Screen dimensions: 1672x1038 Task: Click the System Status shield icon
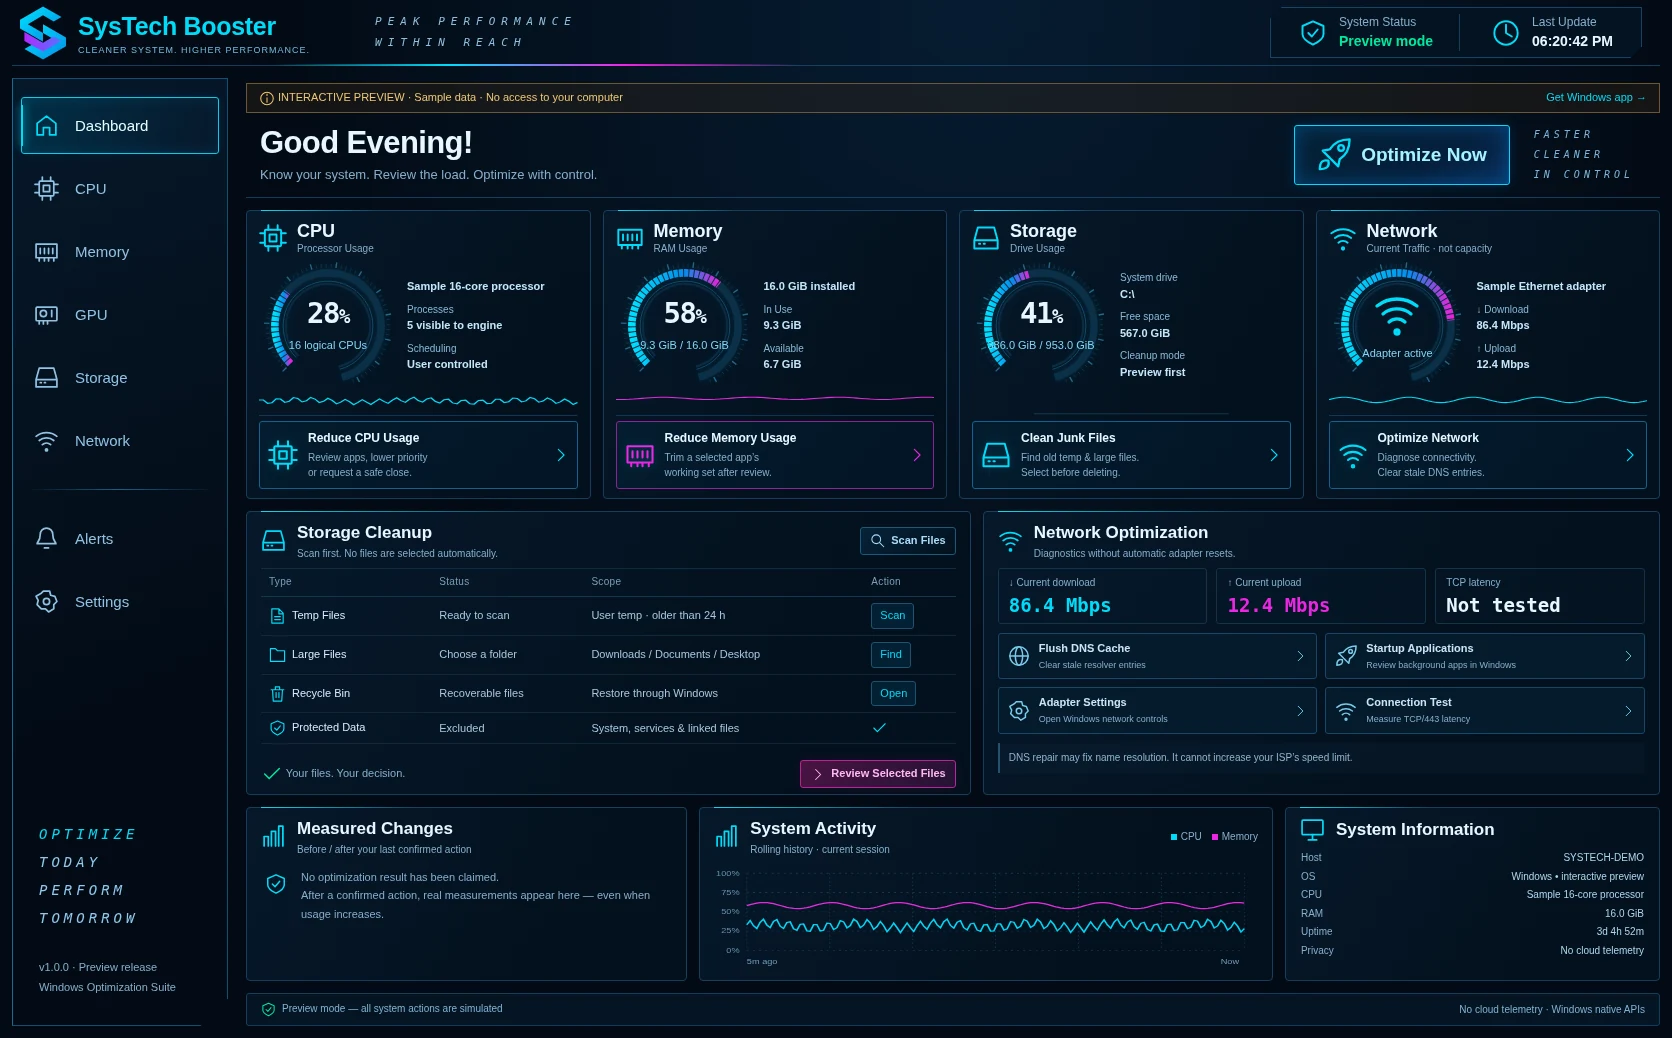tap(1313, 33)
